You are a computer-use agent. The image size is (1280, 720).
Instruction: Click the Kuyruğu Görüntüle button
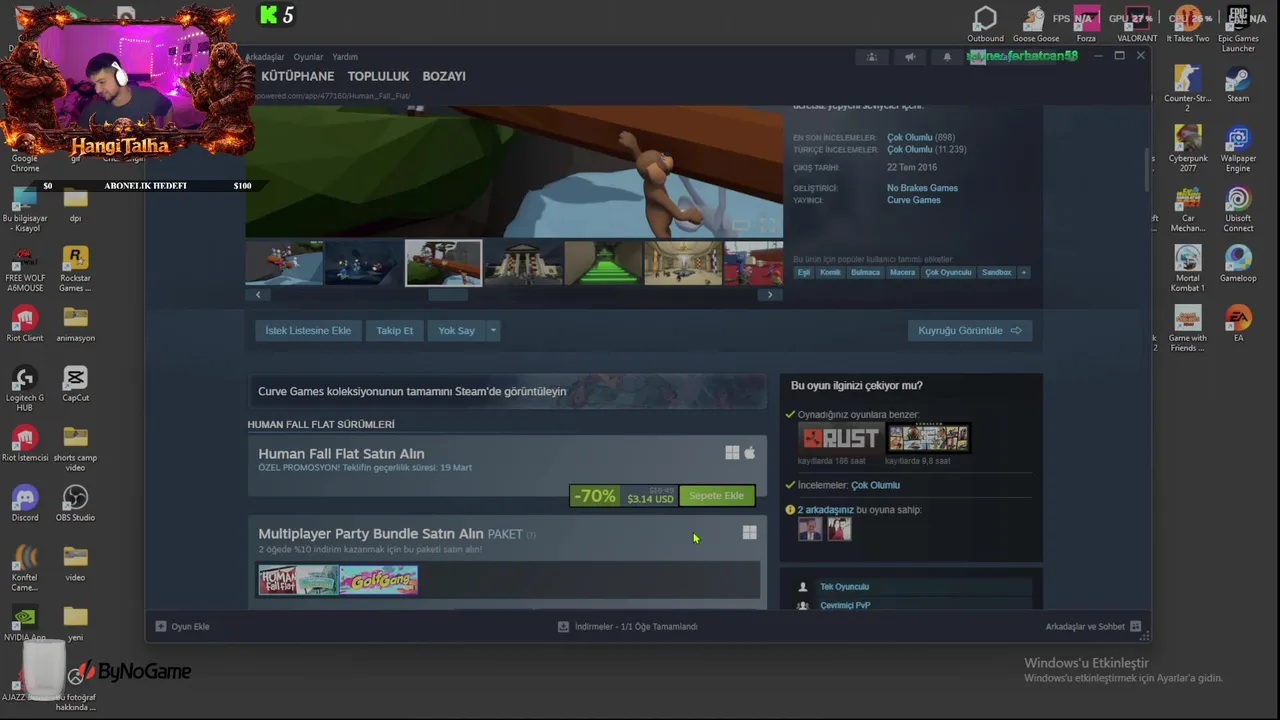tap(969, 330)
